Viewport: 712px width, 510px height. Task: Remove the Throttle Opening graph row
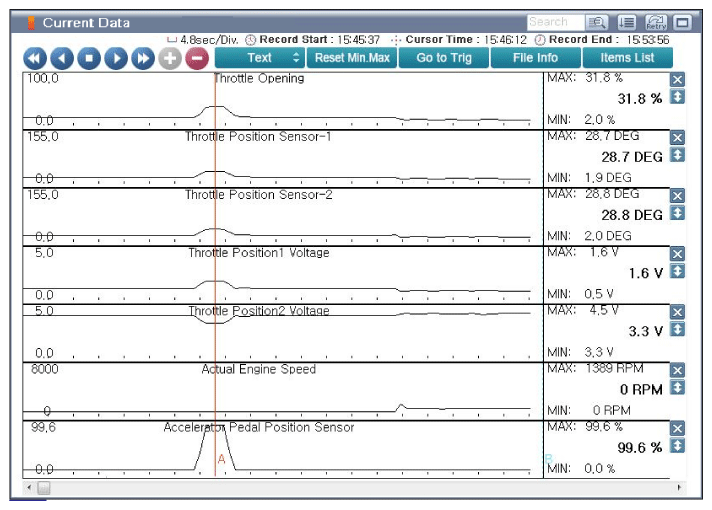pos(677,80)
